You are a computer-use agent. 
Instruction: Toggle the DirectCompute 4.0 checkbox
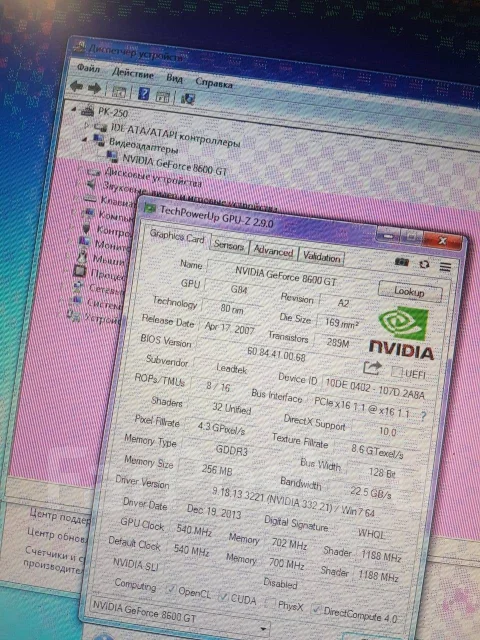pos(316,609)
